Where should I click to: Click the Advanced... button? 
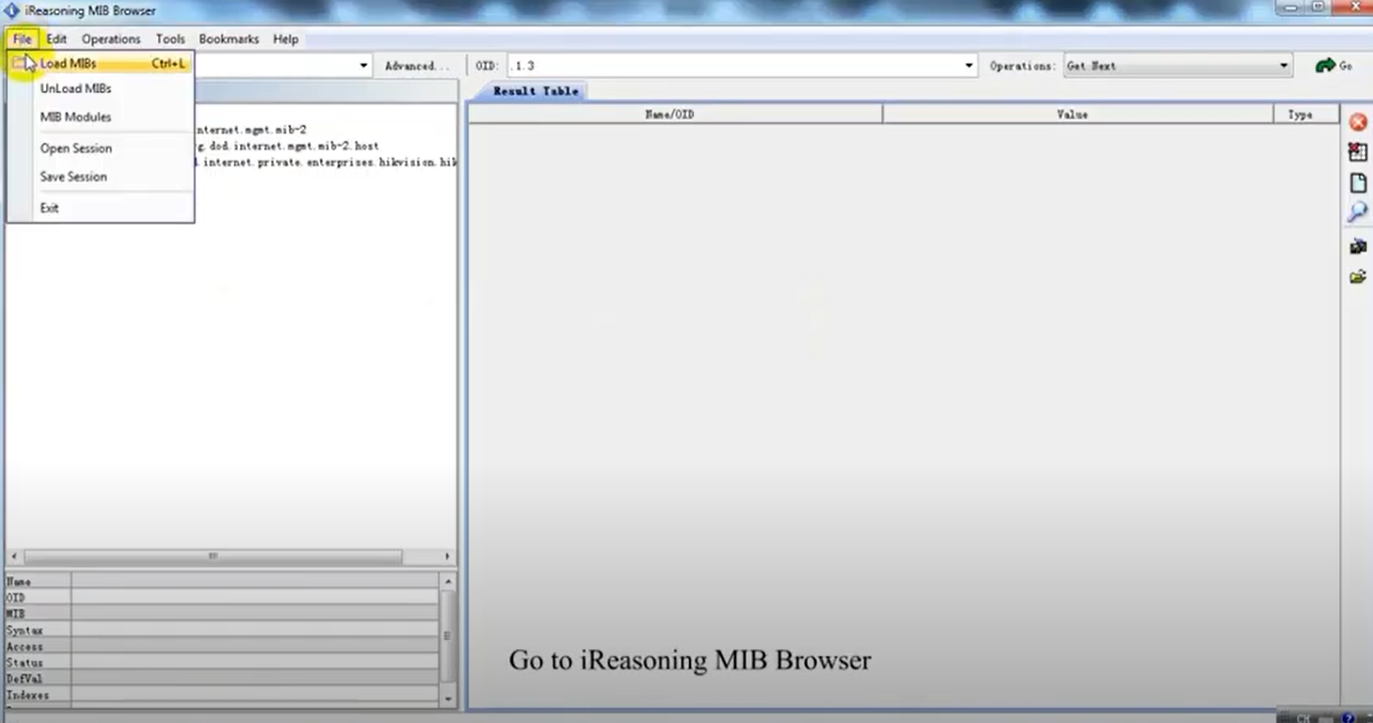[x=417, y=66]
